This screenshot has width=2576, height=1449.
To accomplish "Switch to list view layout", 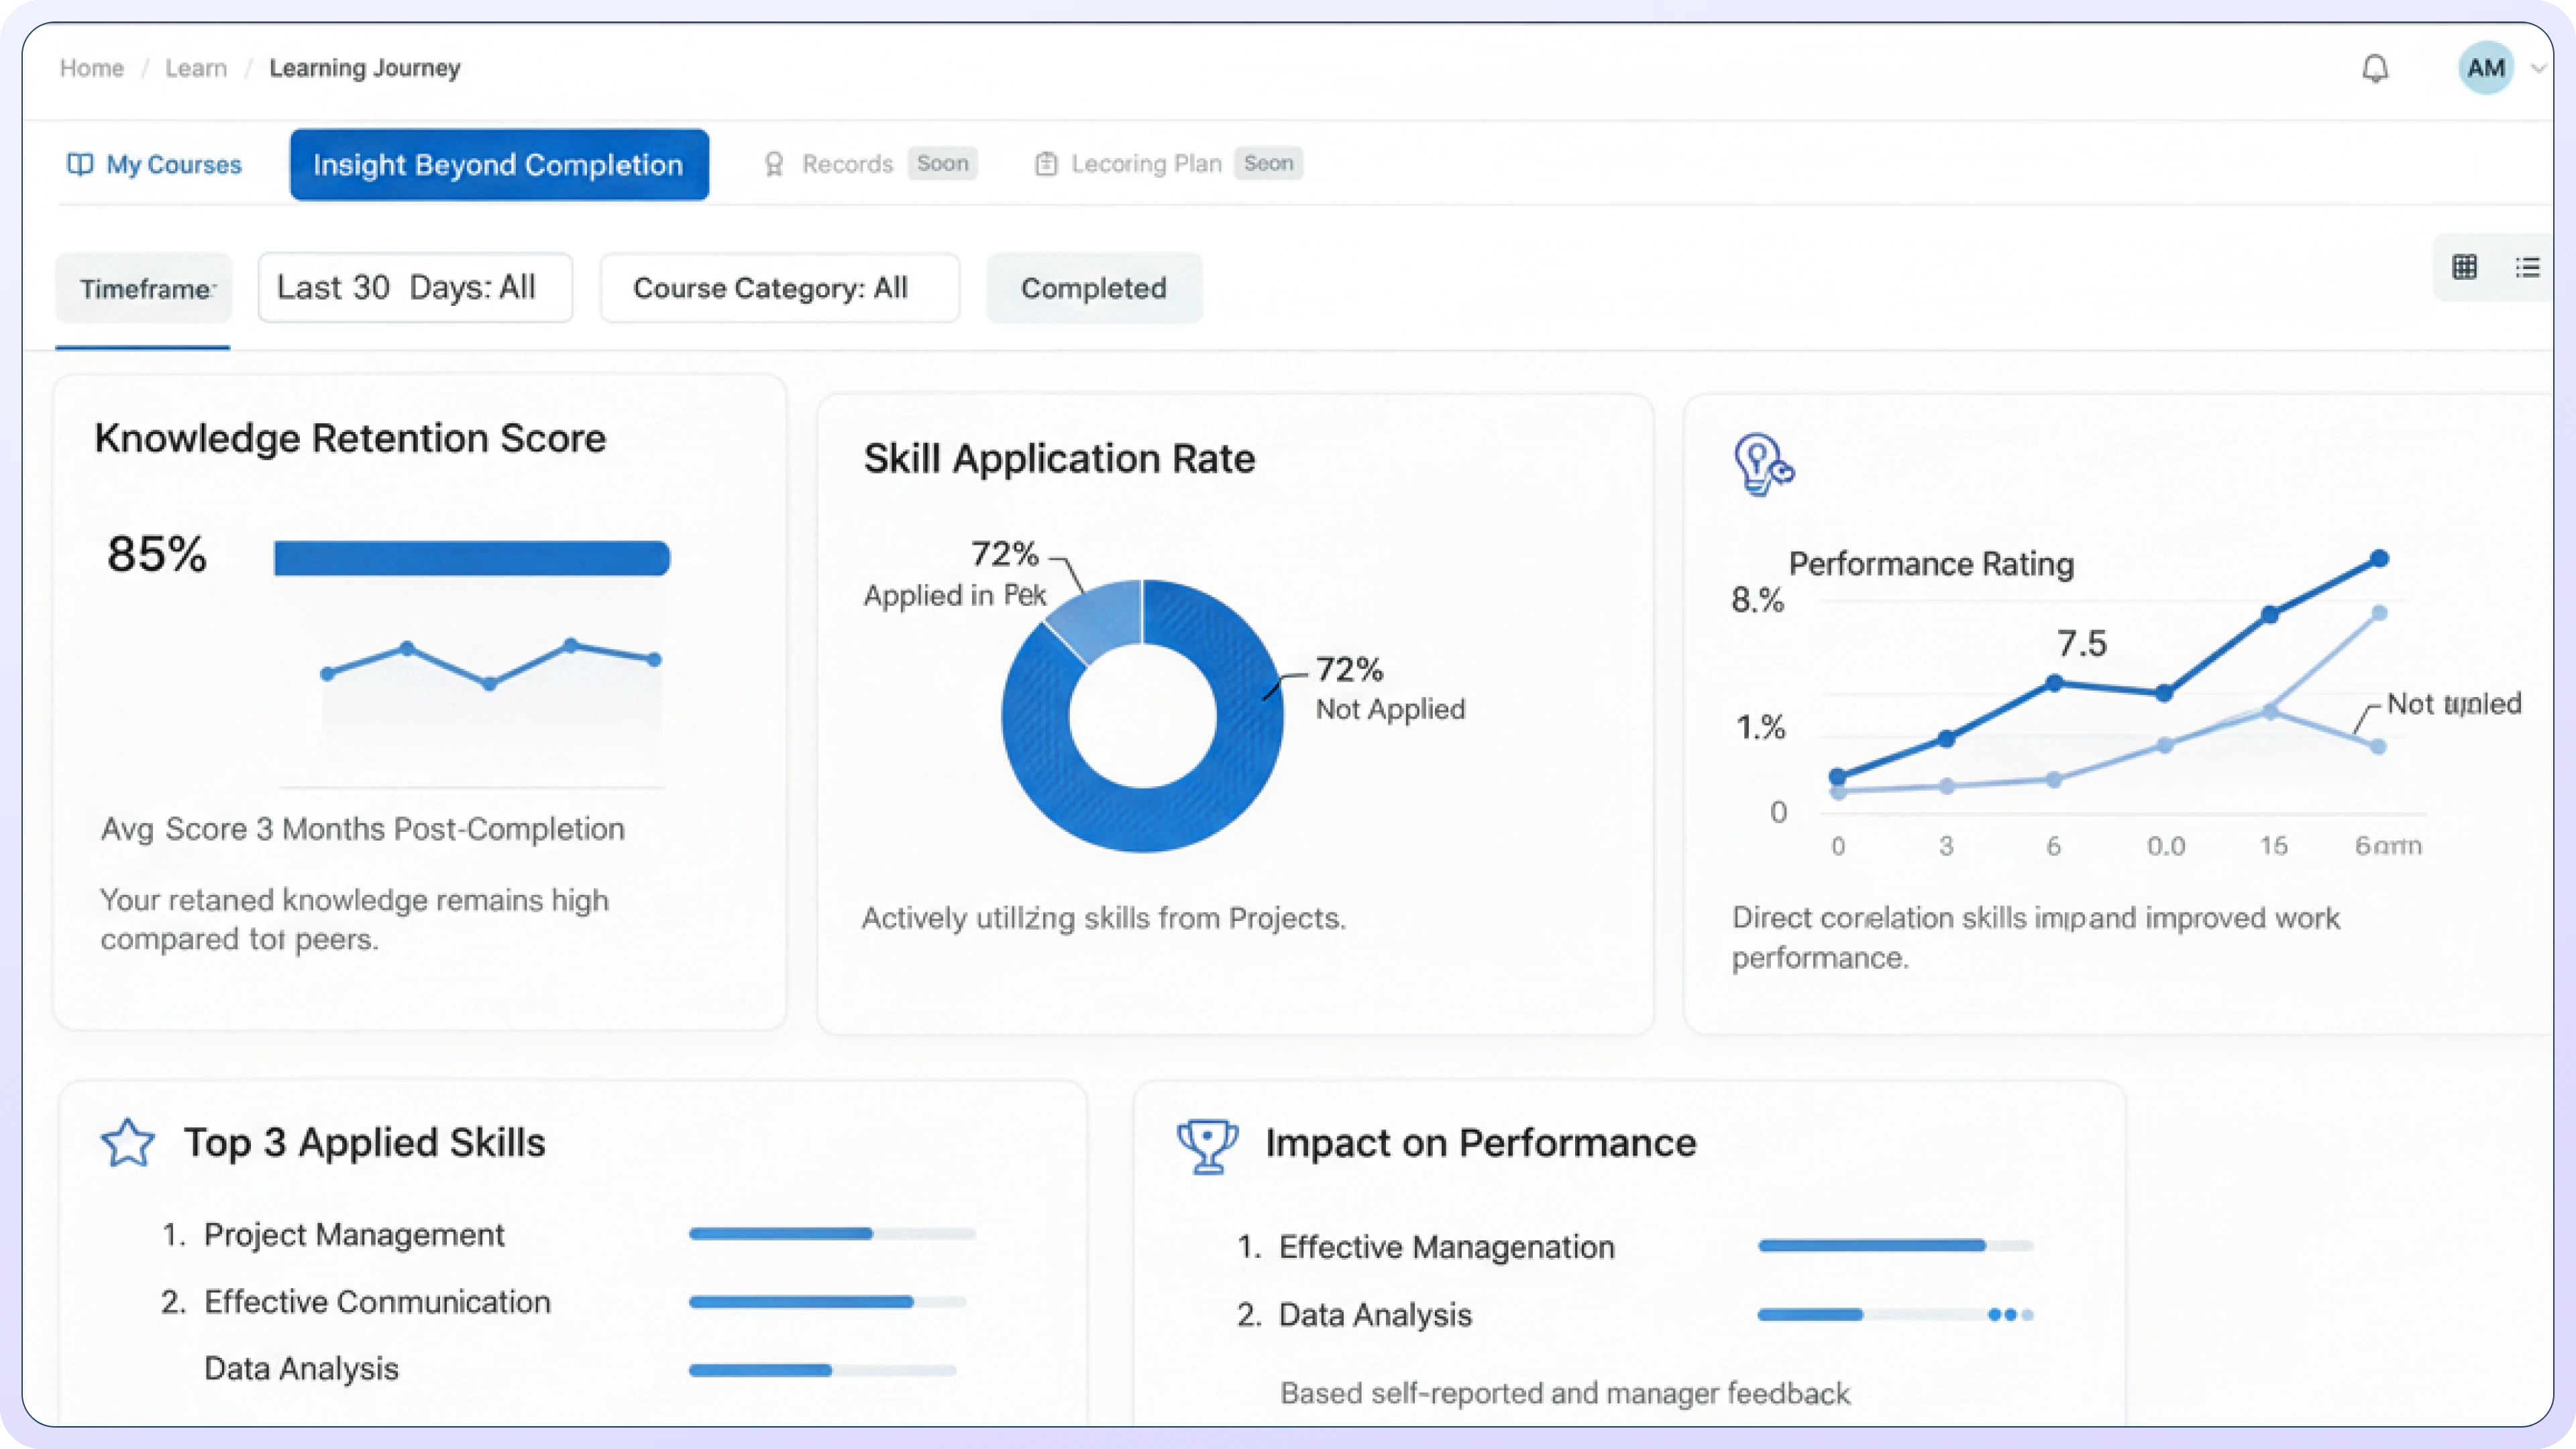I will click(2527, 267).
